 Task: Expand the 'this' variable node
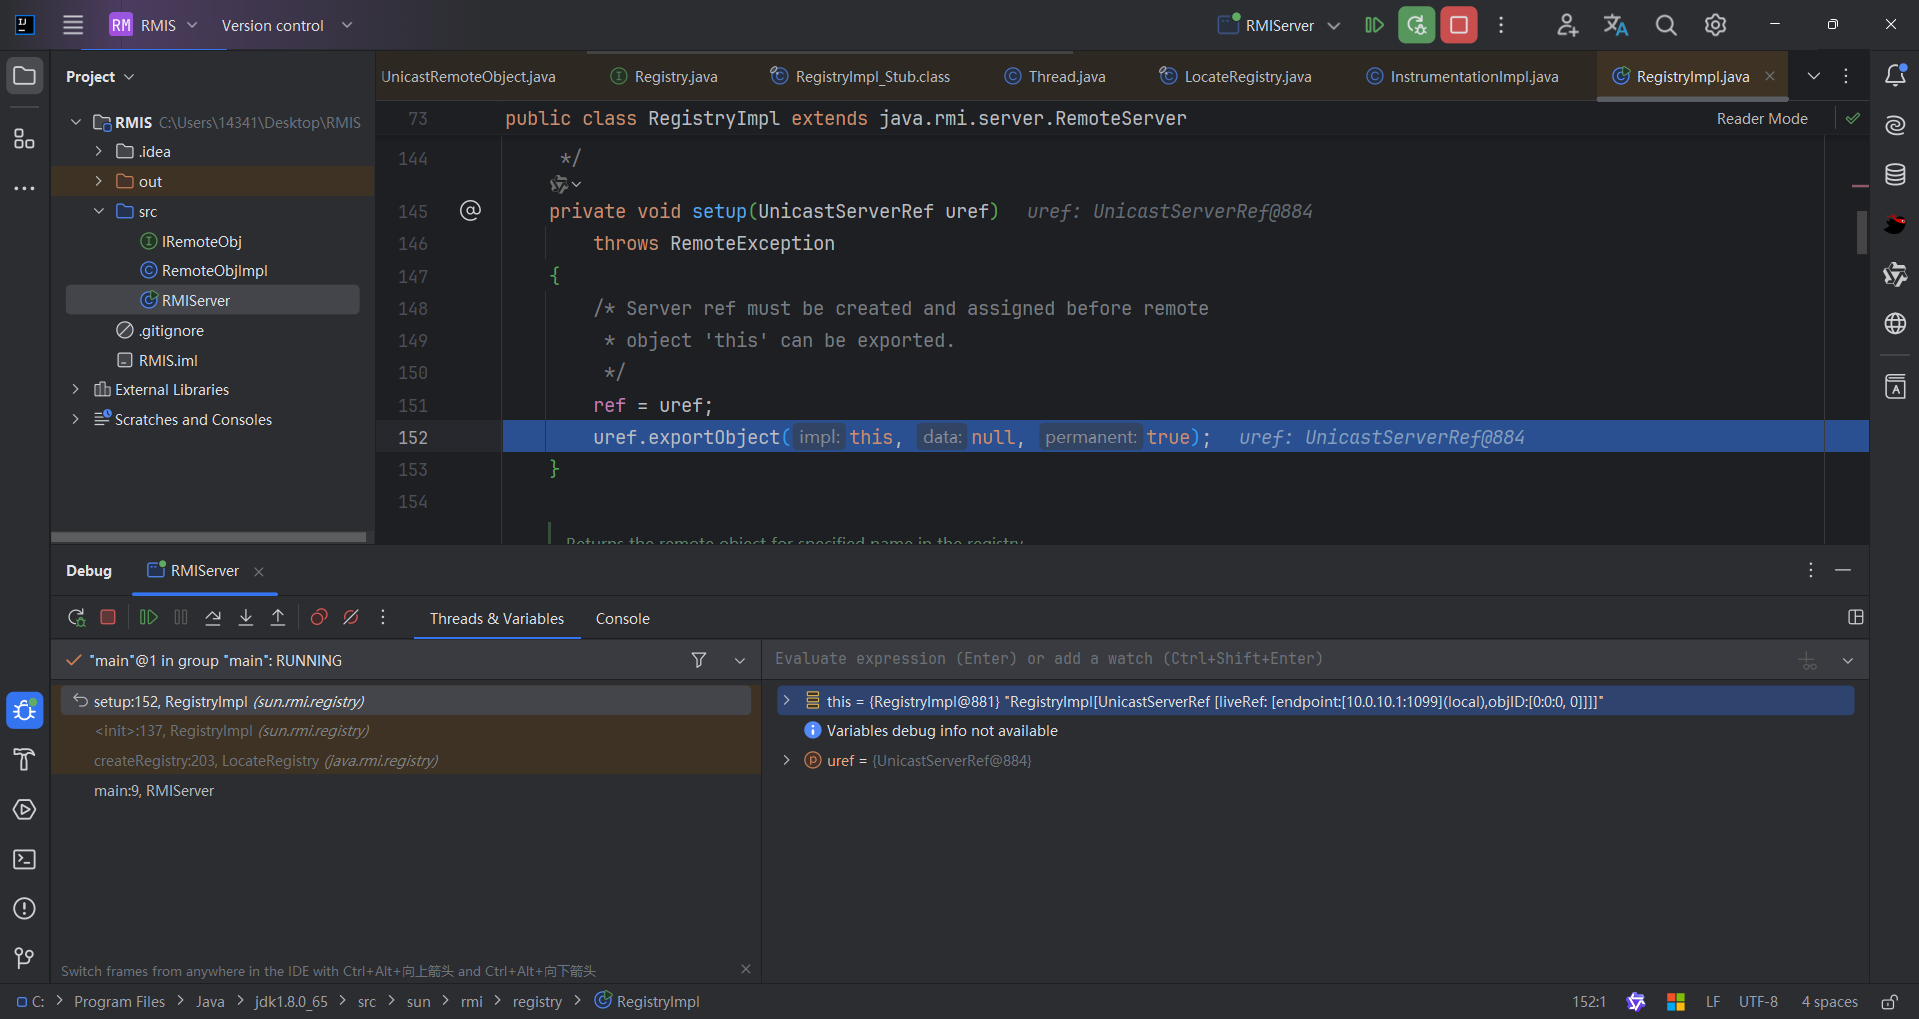[787, 701]
